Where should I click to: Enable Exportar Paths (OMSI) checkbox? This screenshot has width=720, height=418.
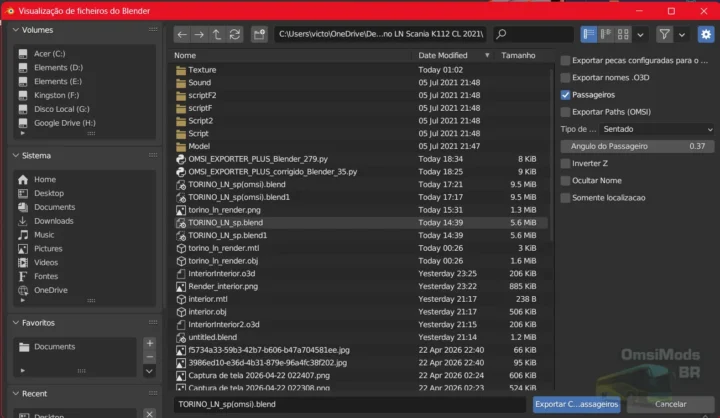point(566,112)
